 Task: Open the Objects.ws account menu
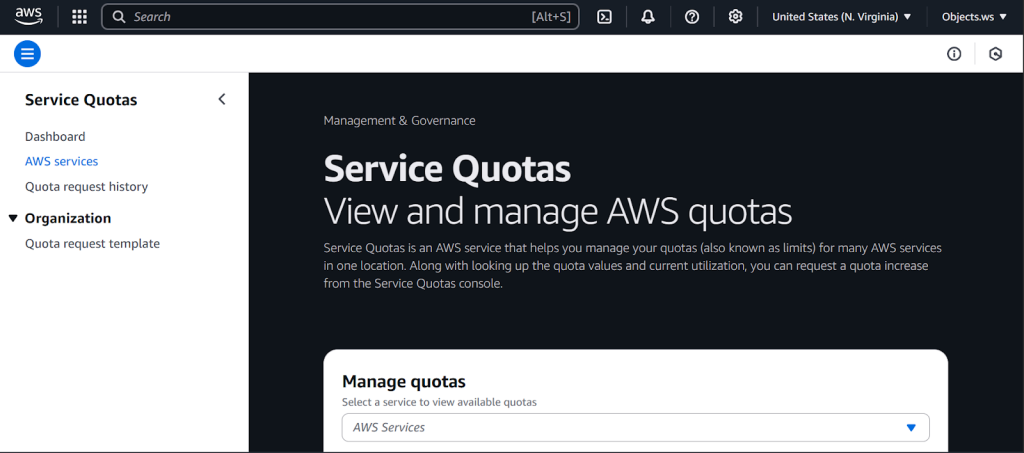click(x=974, y=17)
